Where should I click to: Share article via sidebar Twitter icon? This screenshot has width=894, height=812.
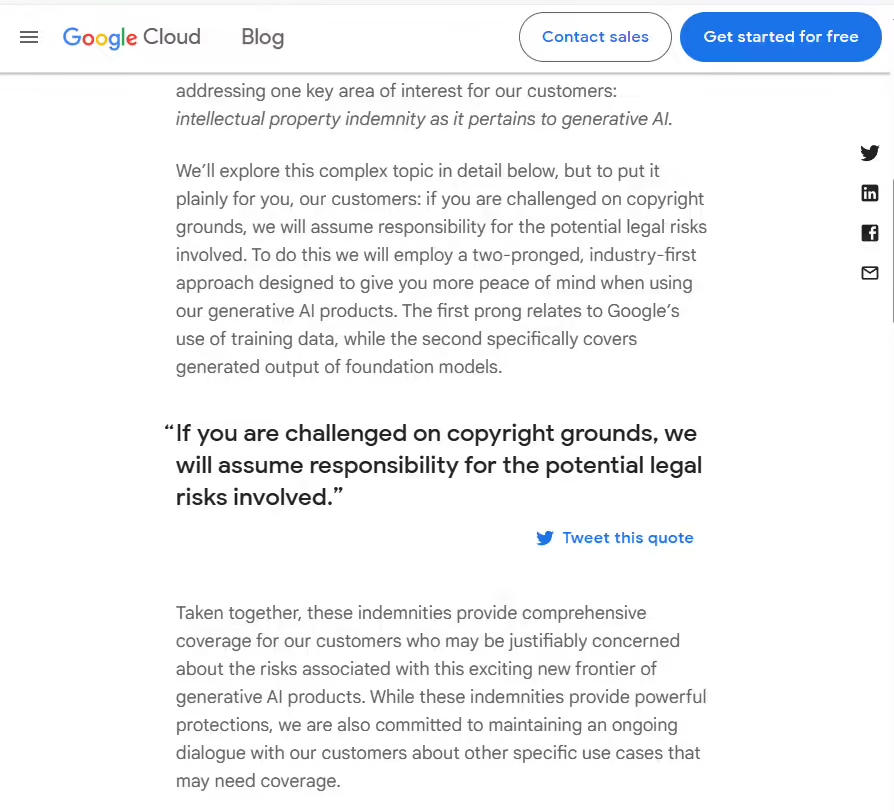[x=869, y=153]
